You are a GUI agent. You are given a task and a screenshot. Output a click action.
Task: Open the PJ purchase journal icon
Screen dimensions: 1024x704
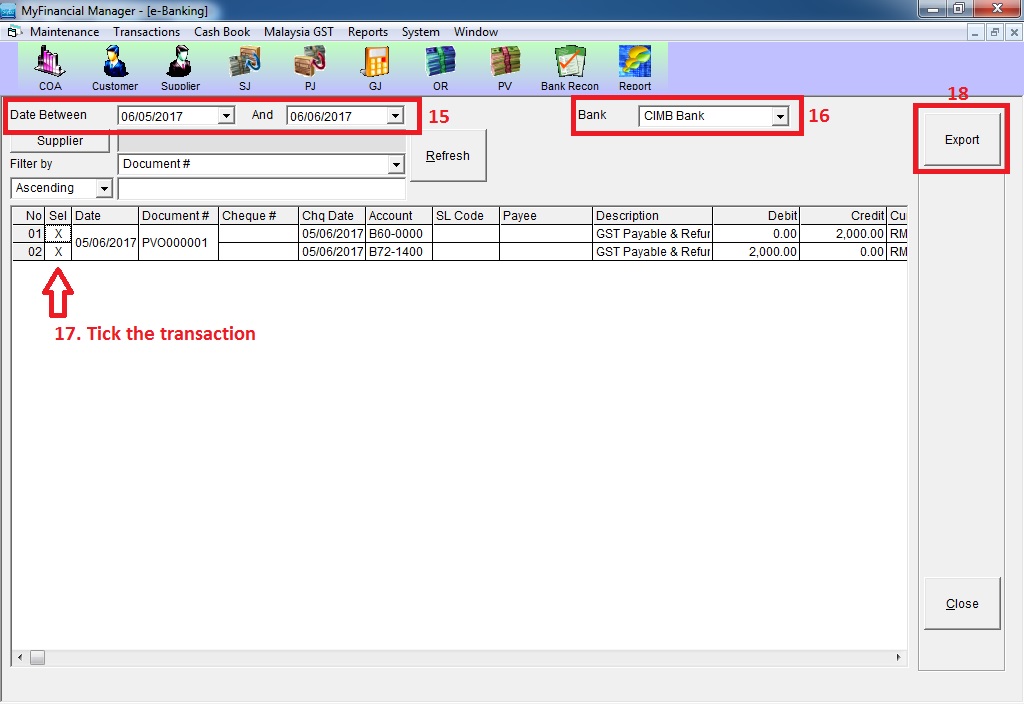310,66
